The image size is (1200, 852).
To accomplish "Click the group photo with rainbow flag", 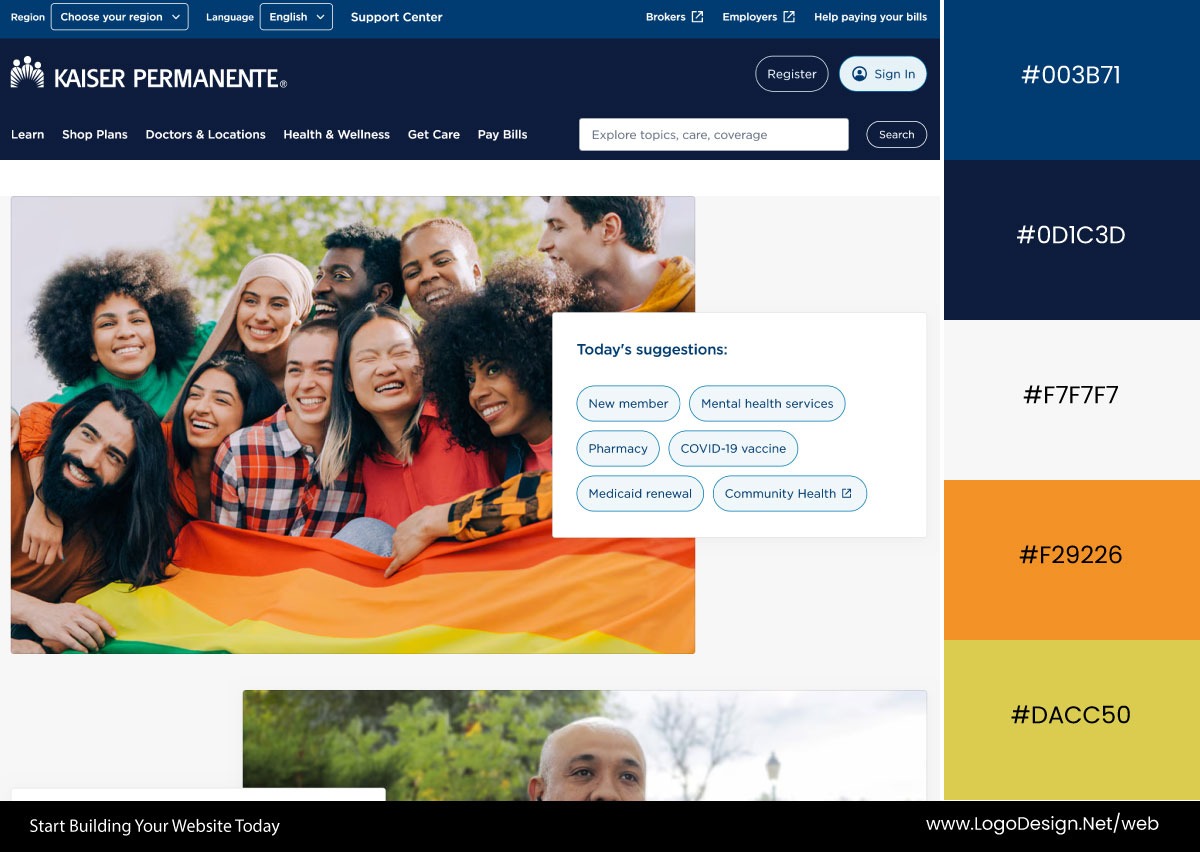I will point(352,425).
